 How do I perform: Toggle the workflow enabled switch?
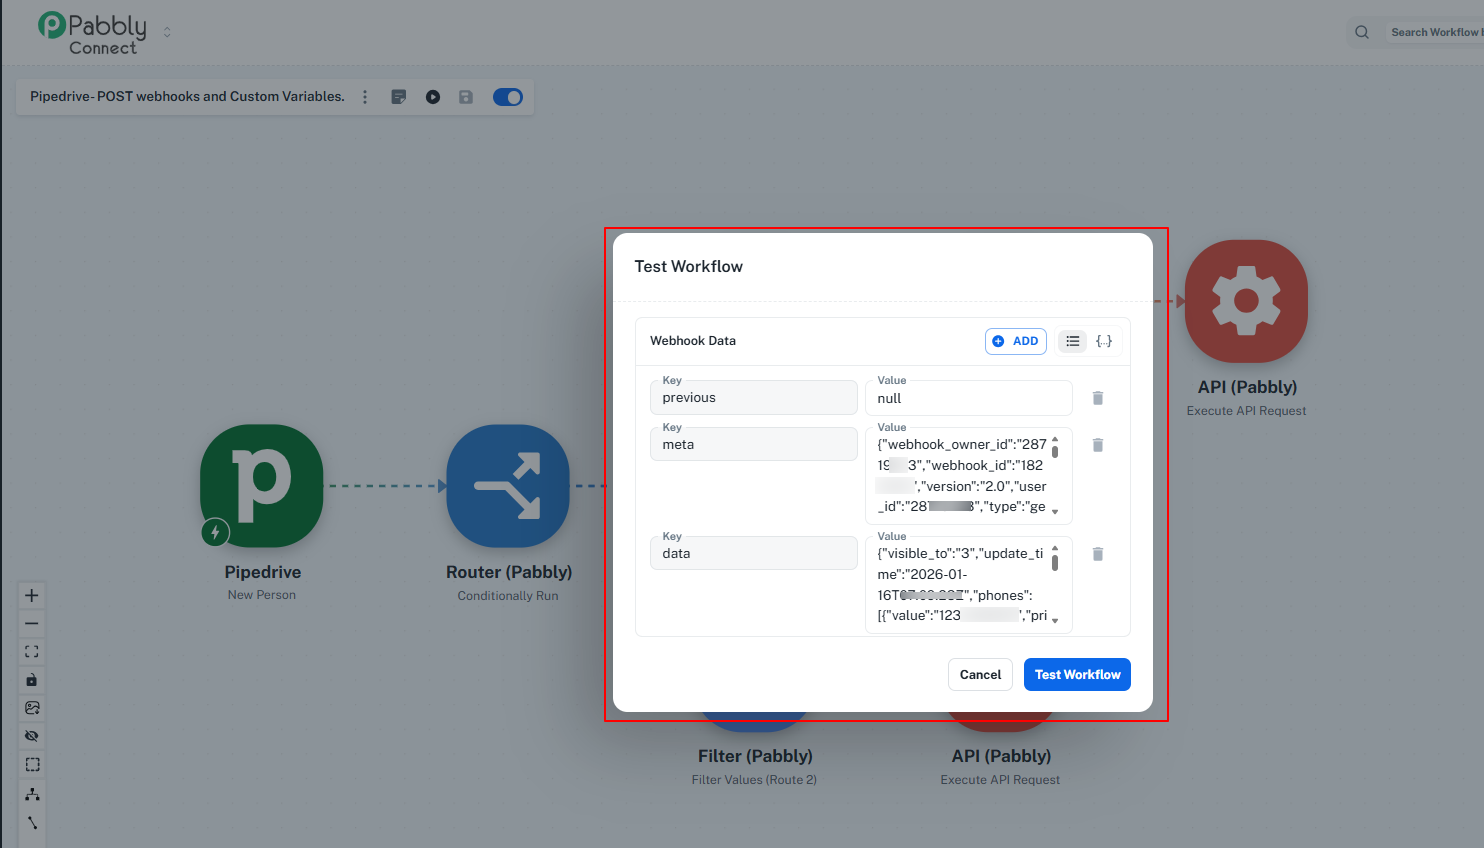tap(508, 97)
